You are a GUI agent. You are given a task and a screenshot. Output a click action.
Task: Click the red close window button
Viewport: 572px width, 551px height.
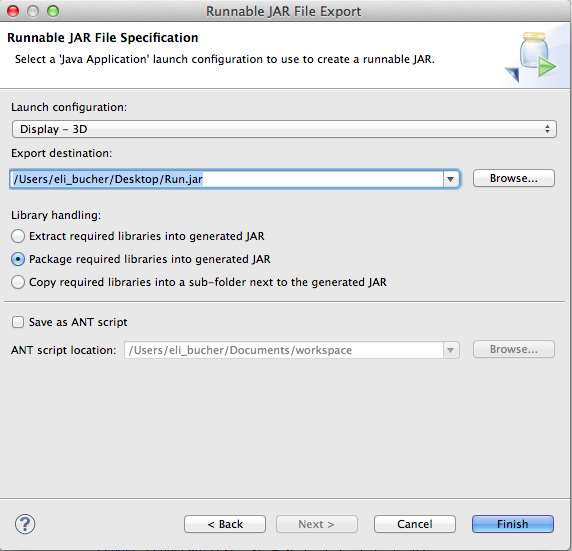point(13,11)
